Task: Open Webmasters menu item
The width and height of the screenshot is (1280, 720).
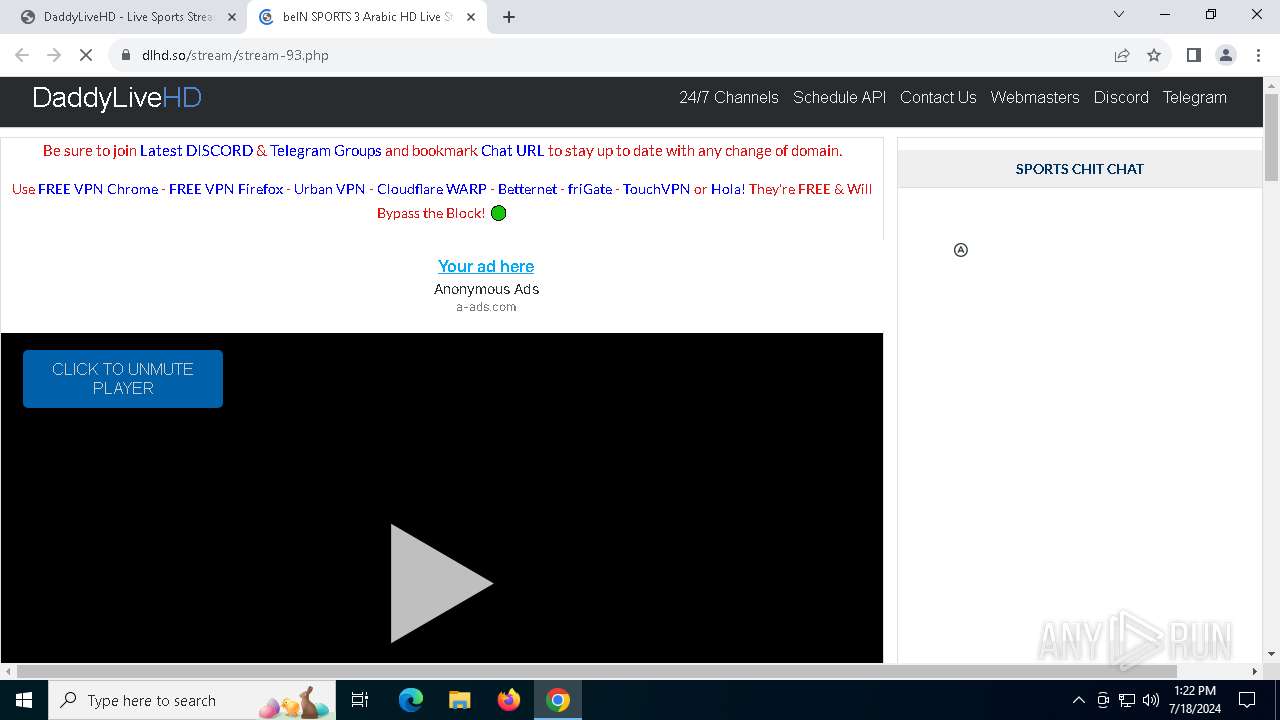Action: [1035, 97]
